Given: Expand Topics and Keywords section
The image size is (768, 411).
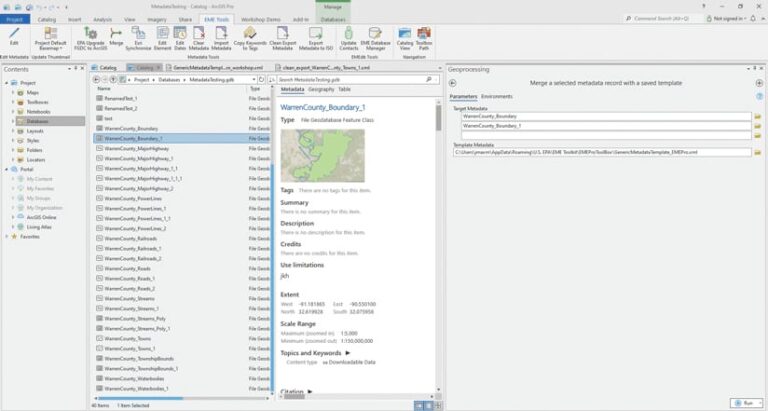Looking at the screenshot, I should 348,353.
